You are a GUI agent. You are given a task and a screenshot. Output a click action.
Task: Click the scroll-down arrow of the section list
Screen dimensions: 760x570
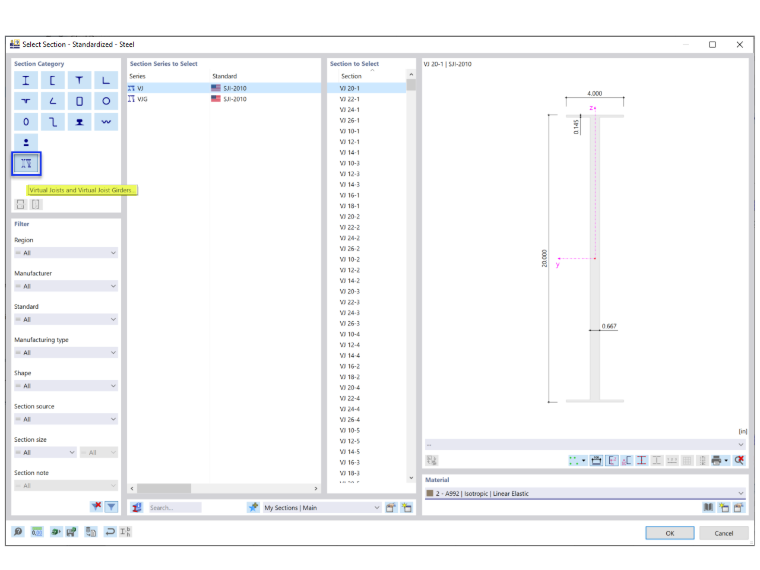(411, 478)
